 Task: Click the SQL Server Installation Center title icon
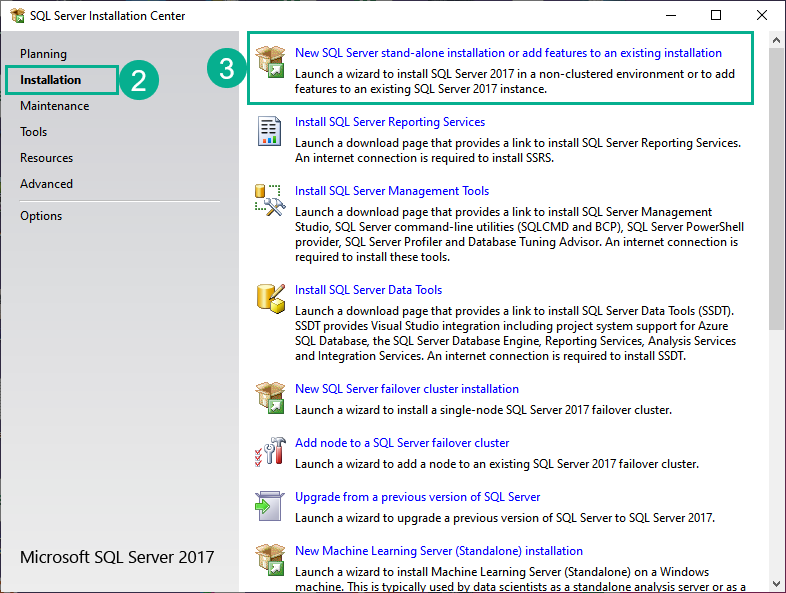(18, 16)
